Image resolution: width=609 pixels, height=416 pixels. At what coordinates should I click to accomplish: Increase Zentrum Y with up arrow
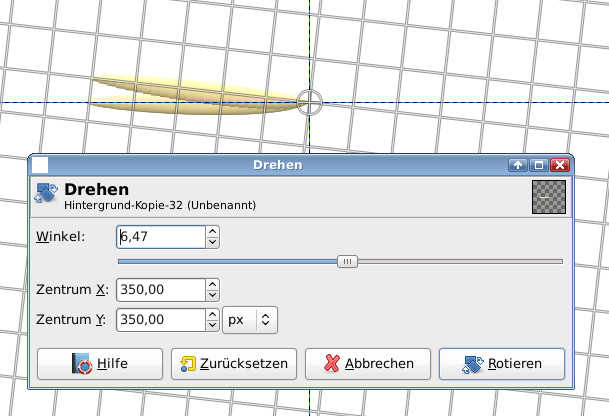pos(212,315)
